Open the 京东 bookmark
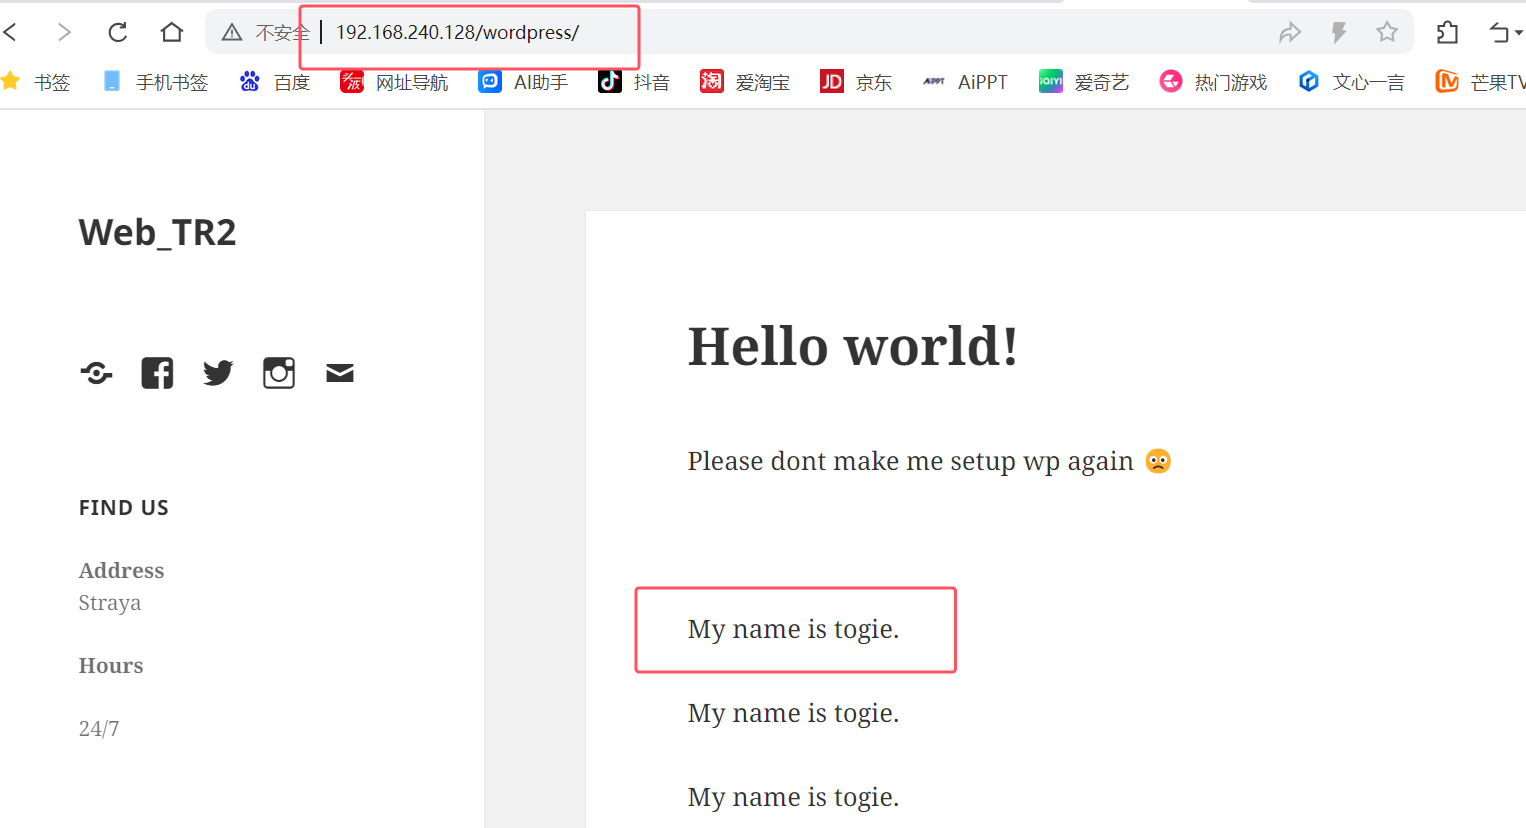This screenshot has height=828, width=1526. (x=856, y=82)
